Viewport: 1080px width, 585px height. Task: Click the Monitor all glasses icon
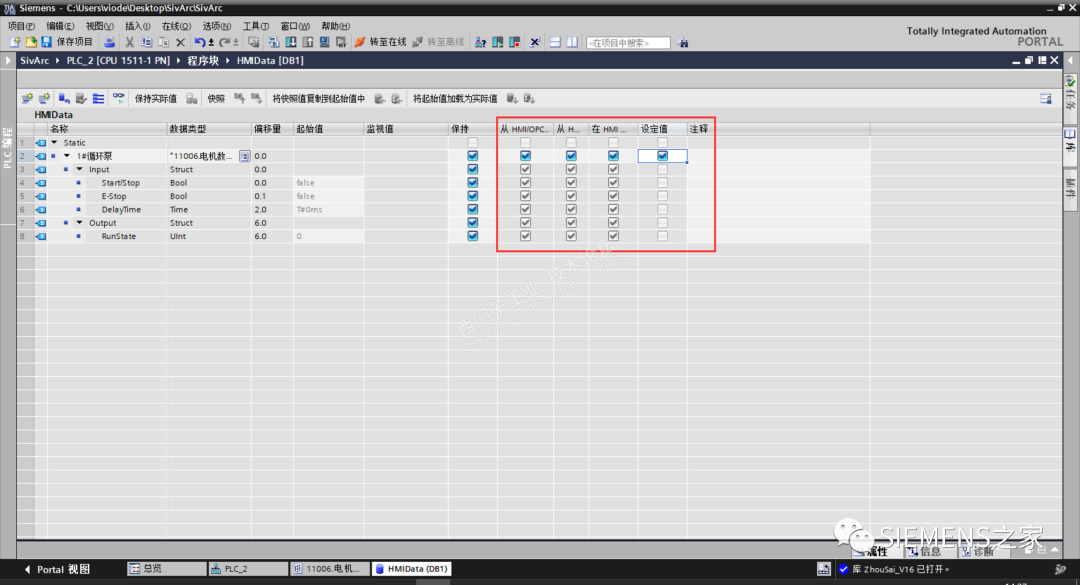click(x=118, y=98)
